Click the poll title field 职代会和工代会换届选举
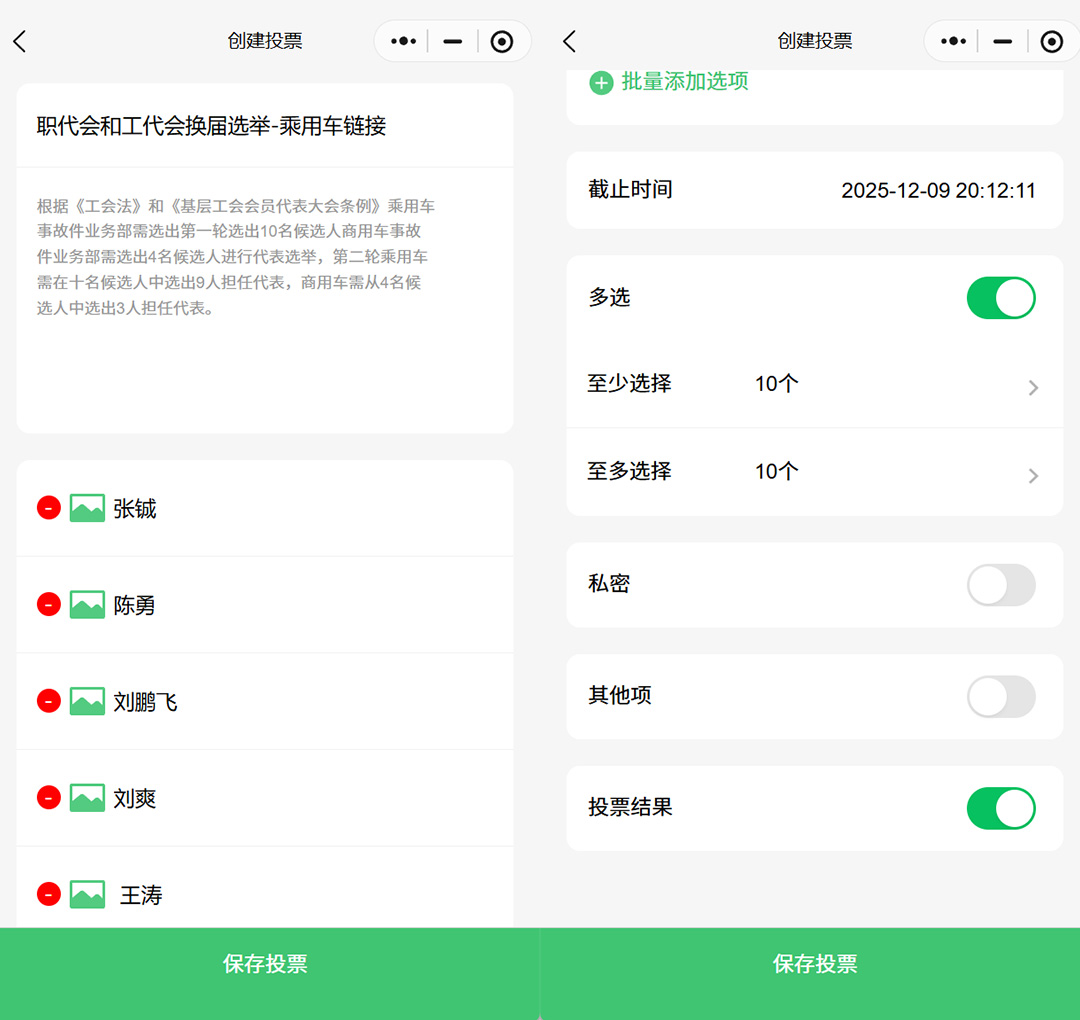This screenshot has width=1080, height=1020. coord(212,126)
